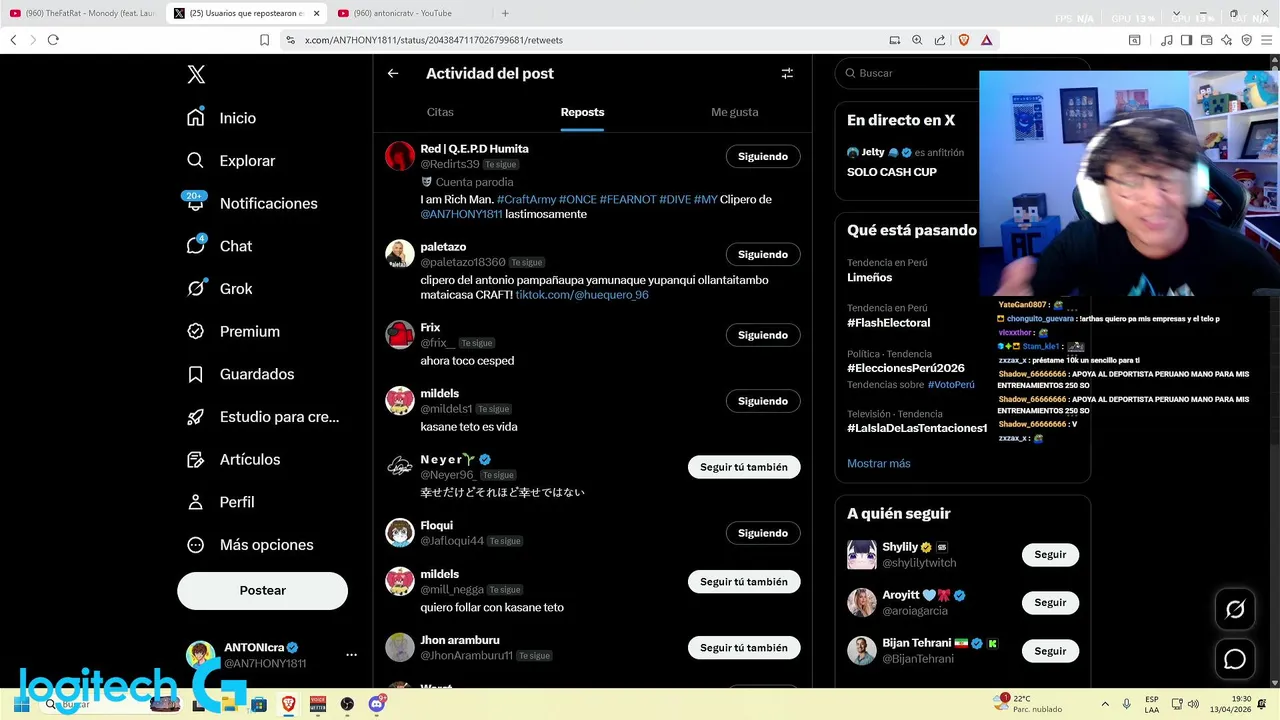
Task: Open Guardados bookmarks
Action: pyautogui.click(x=240, y=374)
